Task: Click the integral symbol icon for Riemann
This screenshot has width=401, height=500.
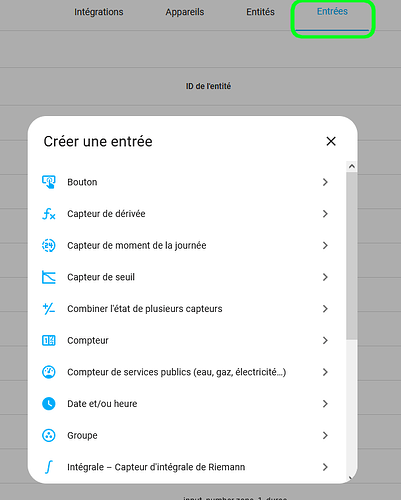Action: (49, 467)
